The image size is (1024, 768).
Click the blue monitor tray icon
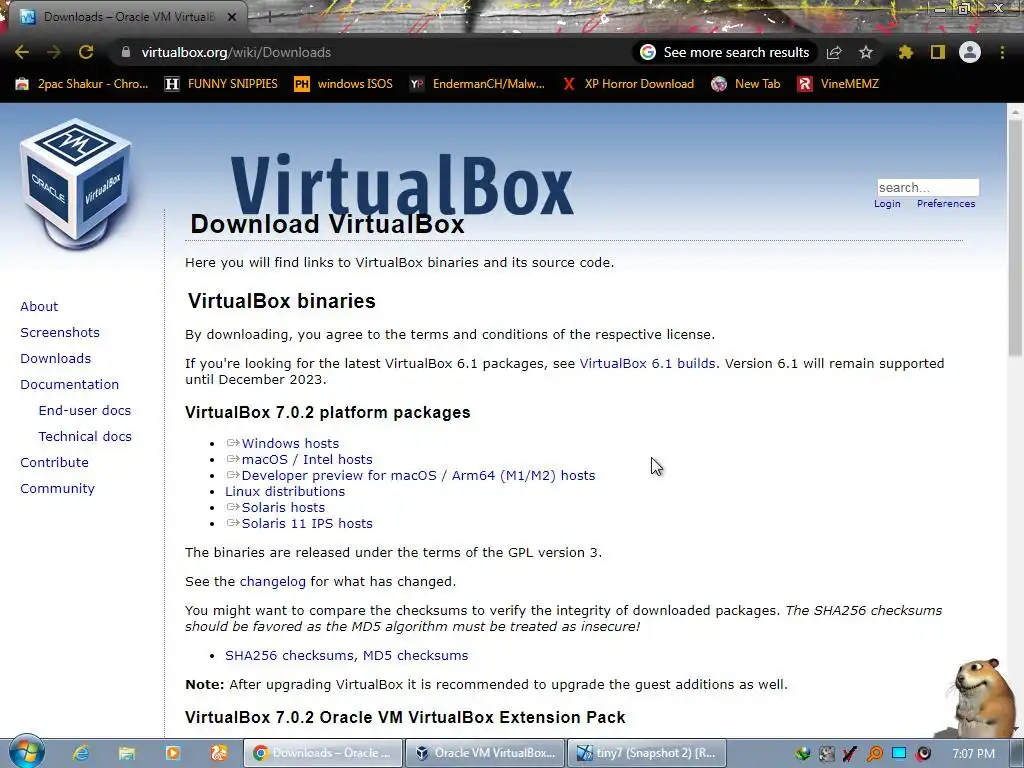click(x=899, y=754)
